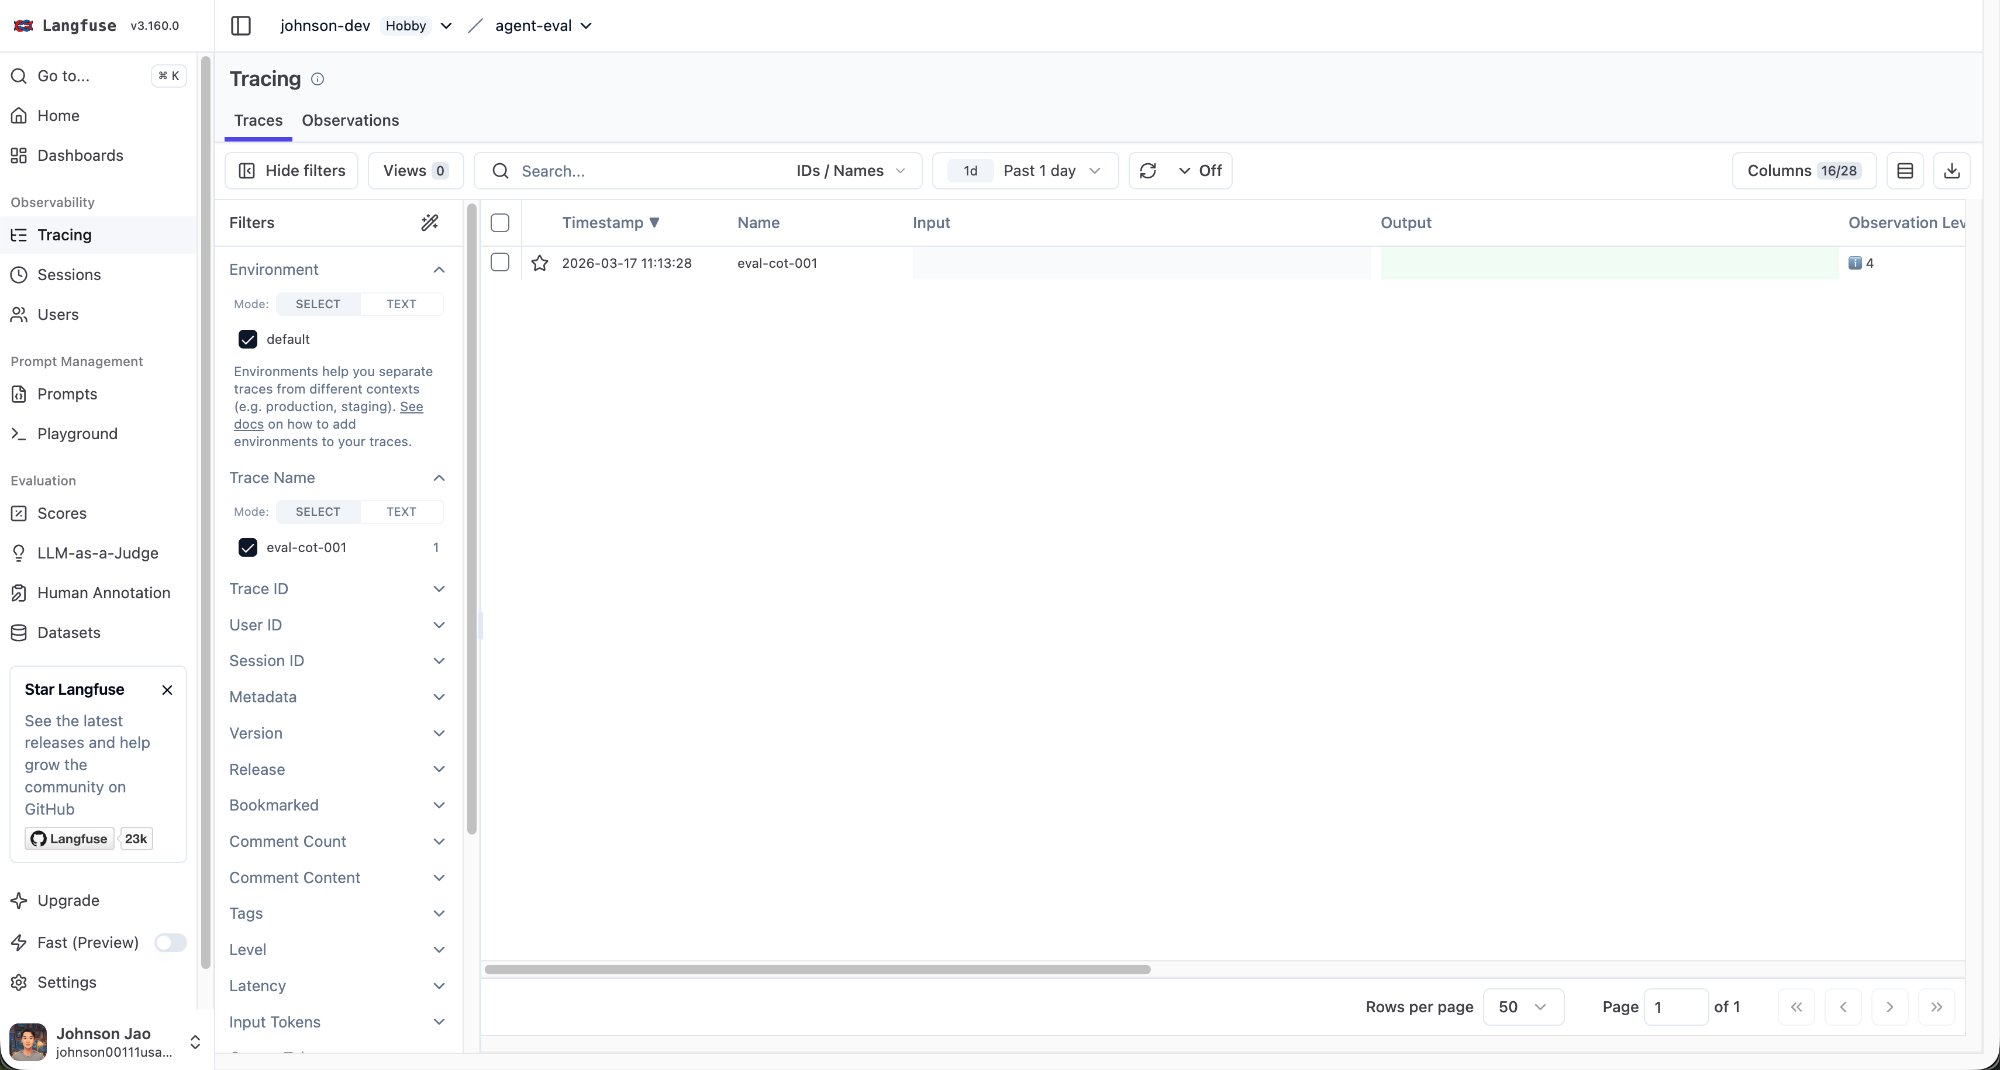
Task: Collapse the Environment filter section
Action: pos(438,269)
